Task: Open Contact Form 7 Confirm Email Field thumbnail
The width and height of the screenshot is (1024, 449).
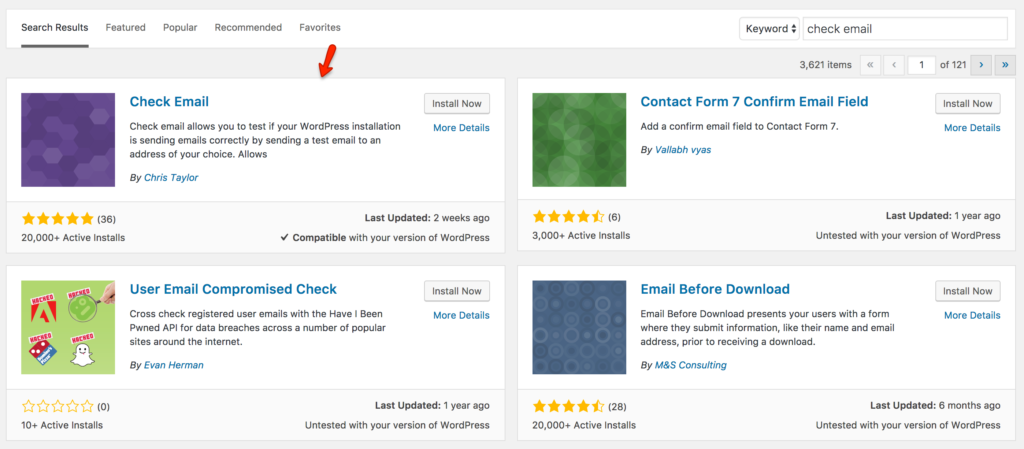Action: pos(579,140)
